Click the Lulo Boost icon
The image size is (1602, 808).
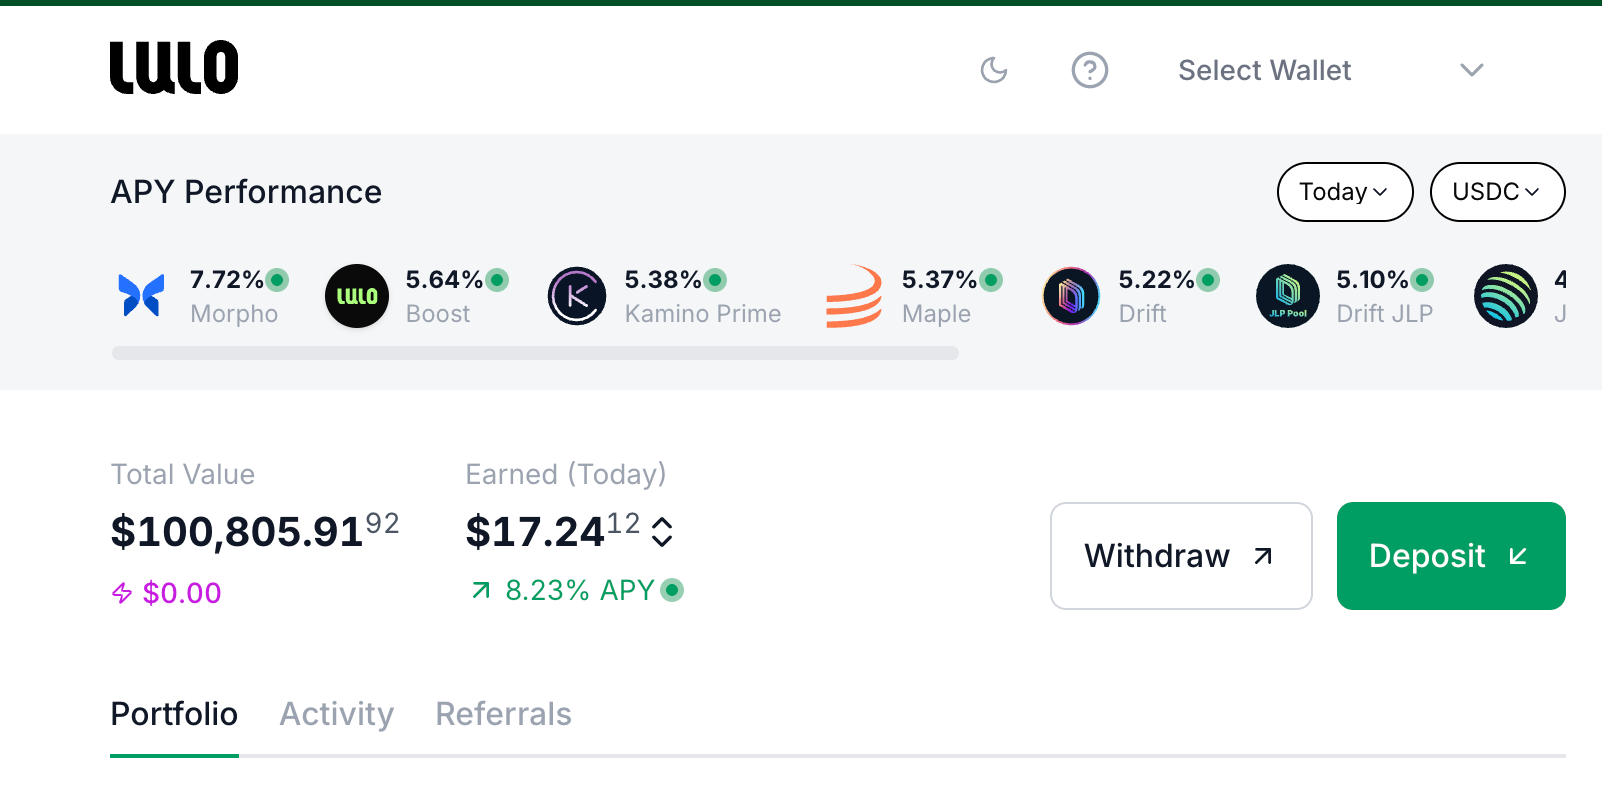tap(357, 296)
